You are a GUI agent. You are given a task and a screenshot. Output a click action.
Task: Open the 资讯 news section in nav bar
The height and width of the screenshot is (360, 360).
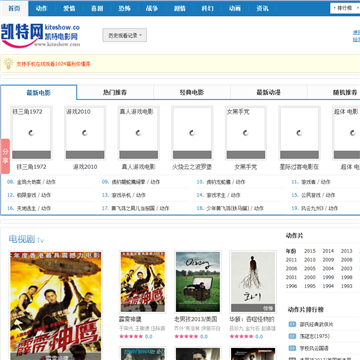(263, 9)
